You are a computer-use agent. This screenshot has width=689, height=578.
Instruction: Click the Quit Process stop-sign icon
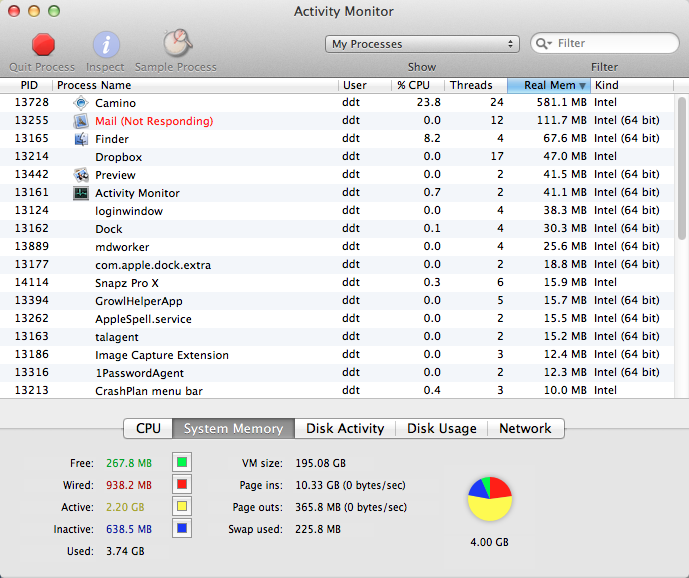[43, 44]
